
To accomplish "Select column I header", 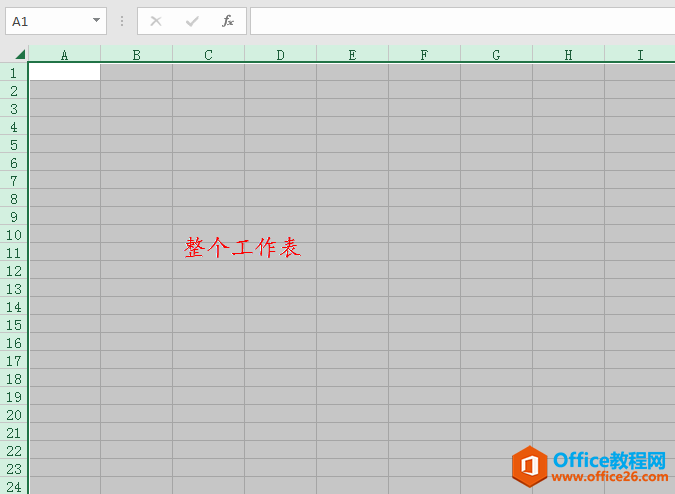I will pyautogui.click(x=640, y=55).
